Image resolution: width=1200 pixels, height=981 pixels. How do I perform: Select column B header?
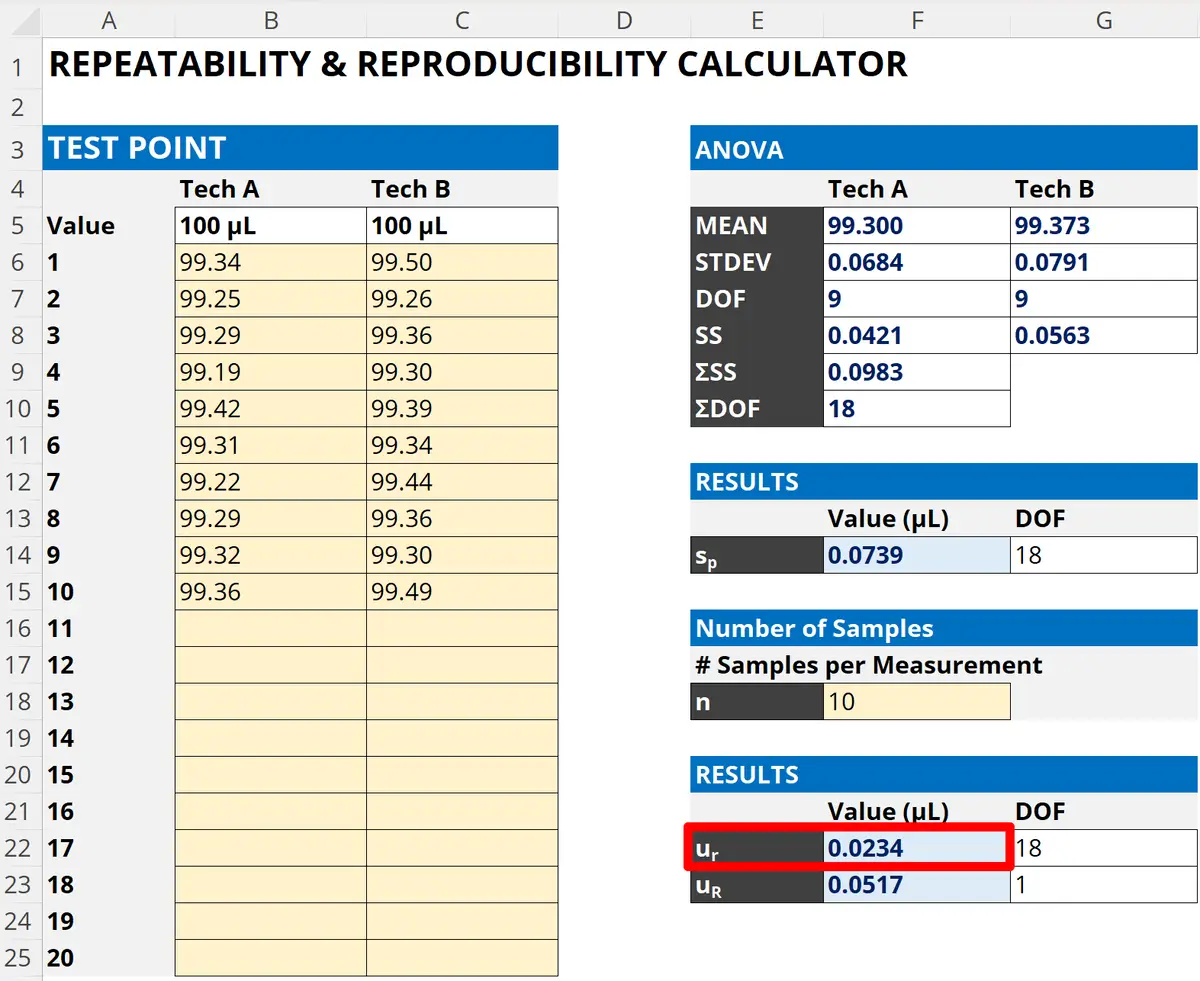270,19
